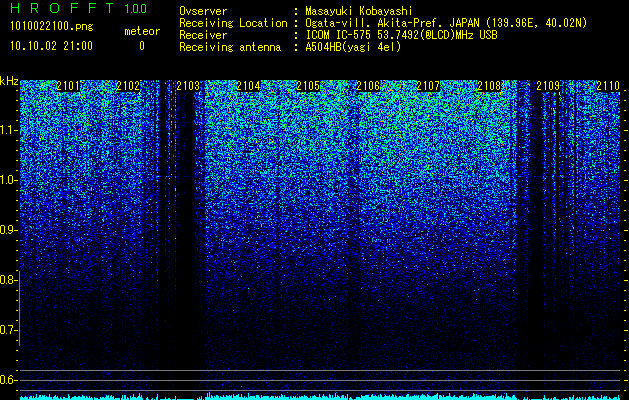Click the kHz axis unit label
Image resolution: width=629 pixels, height=400 pixels.
pyautogui.click(x=9, y=81)
